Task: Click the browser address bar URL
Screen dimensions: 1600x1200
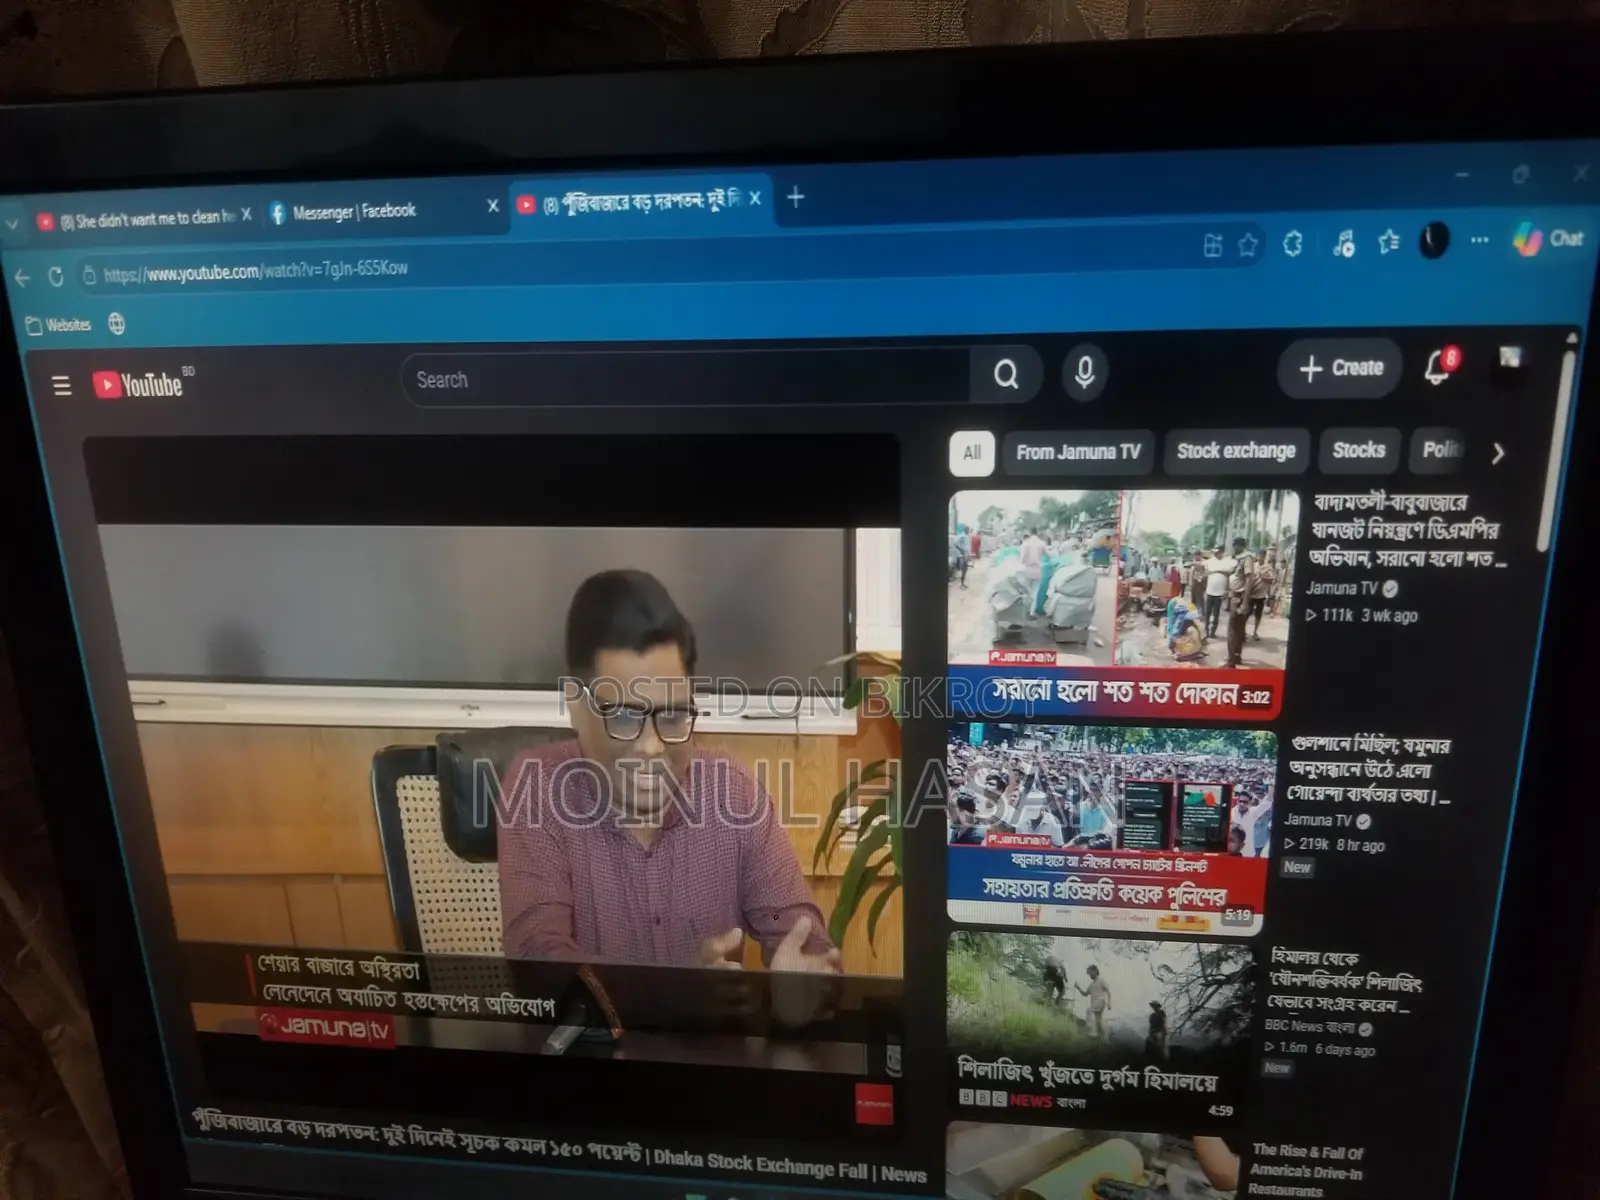Action: tap(256, 271)
